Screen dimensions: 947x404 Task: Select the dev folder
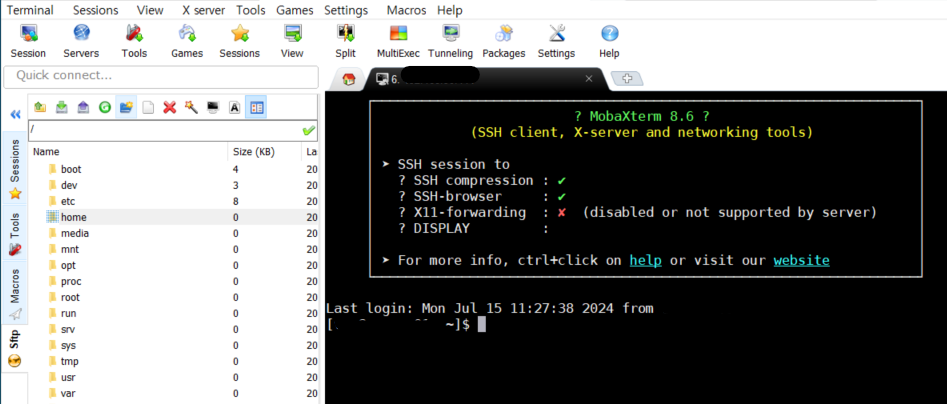(69, 185)
